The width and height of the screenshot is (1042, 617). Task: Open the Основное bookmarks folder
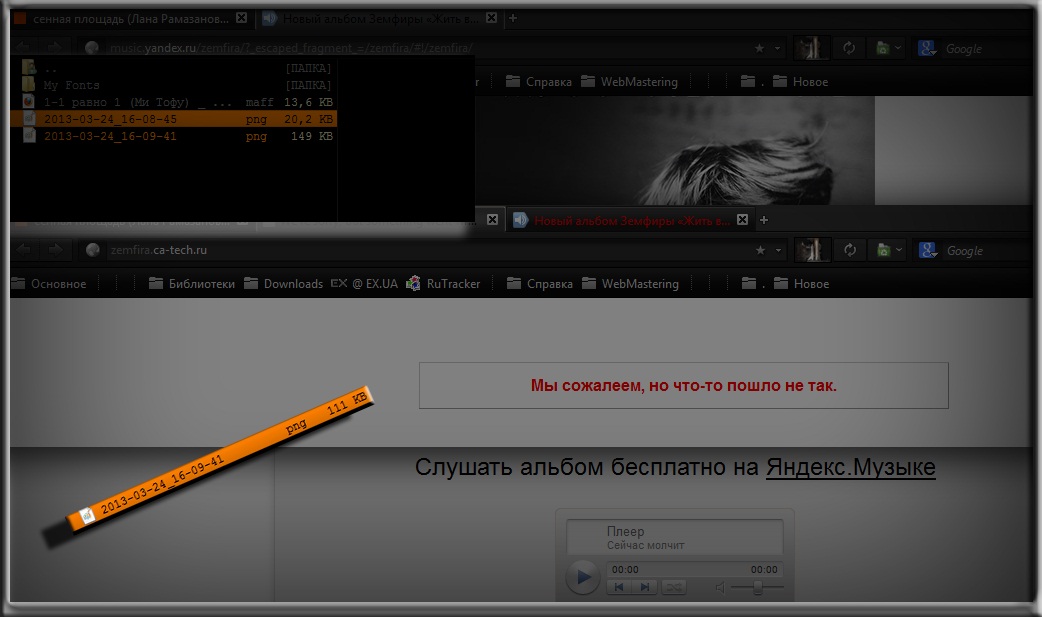(x=49, y=284)
